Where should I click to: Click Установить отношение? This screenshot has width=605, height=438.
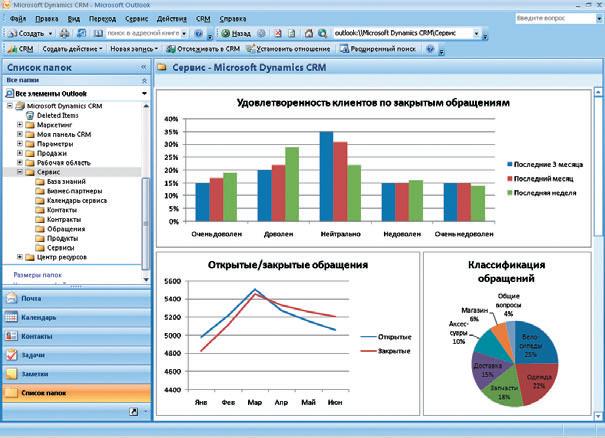click(x=289, y=49)
